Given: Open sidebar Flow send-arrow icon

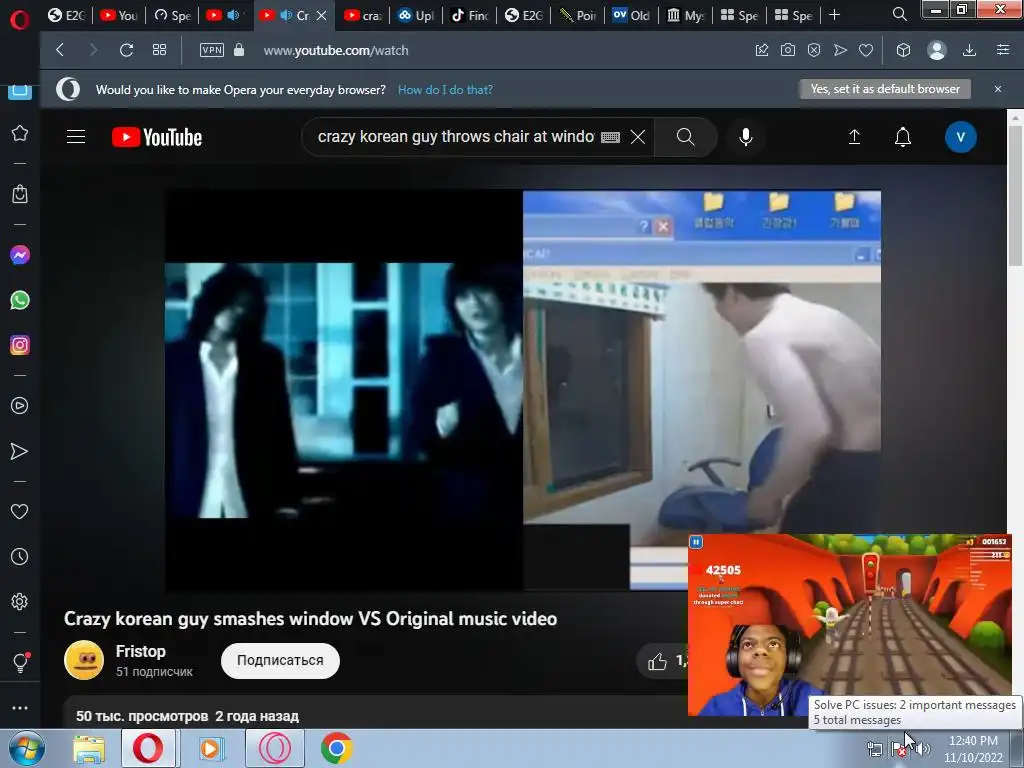Looking at the screenshot, I should point(20,451).
